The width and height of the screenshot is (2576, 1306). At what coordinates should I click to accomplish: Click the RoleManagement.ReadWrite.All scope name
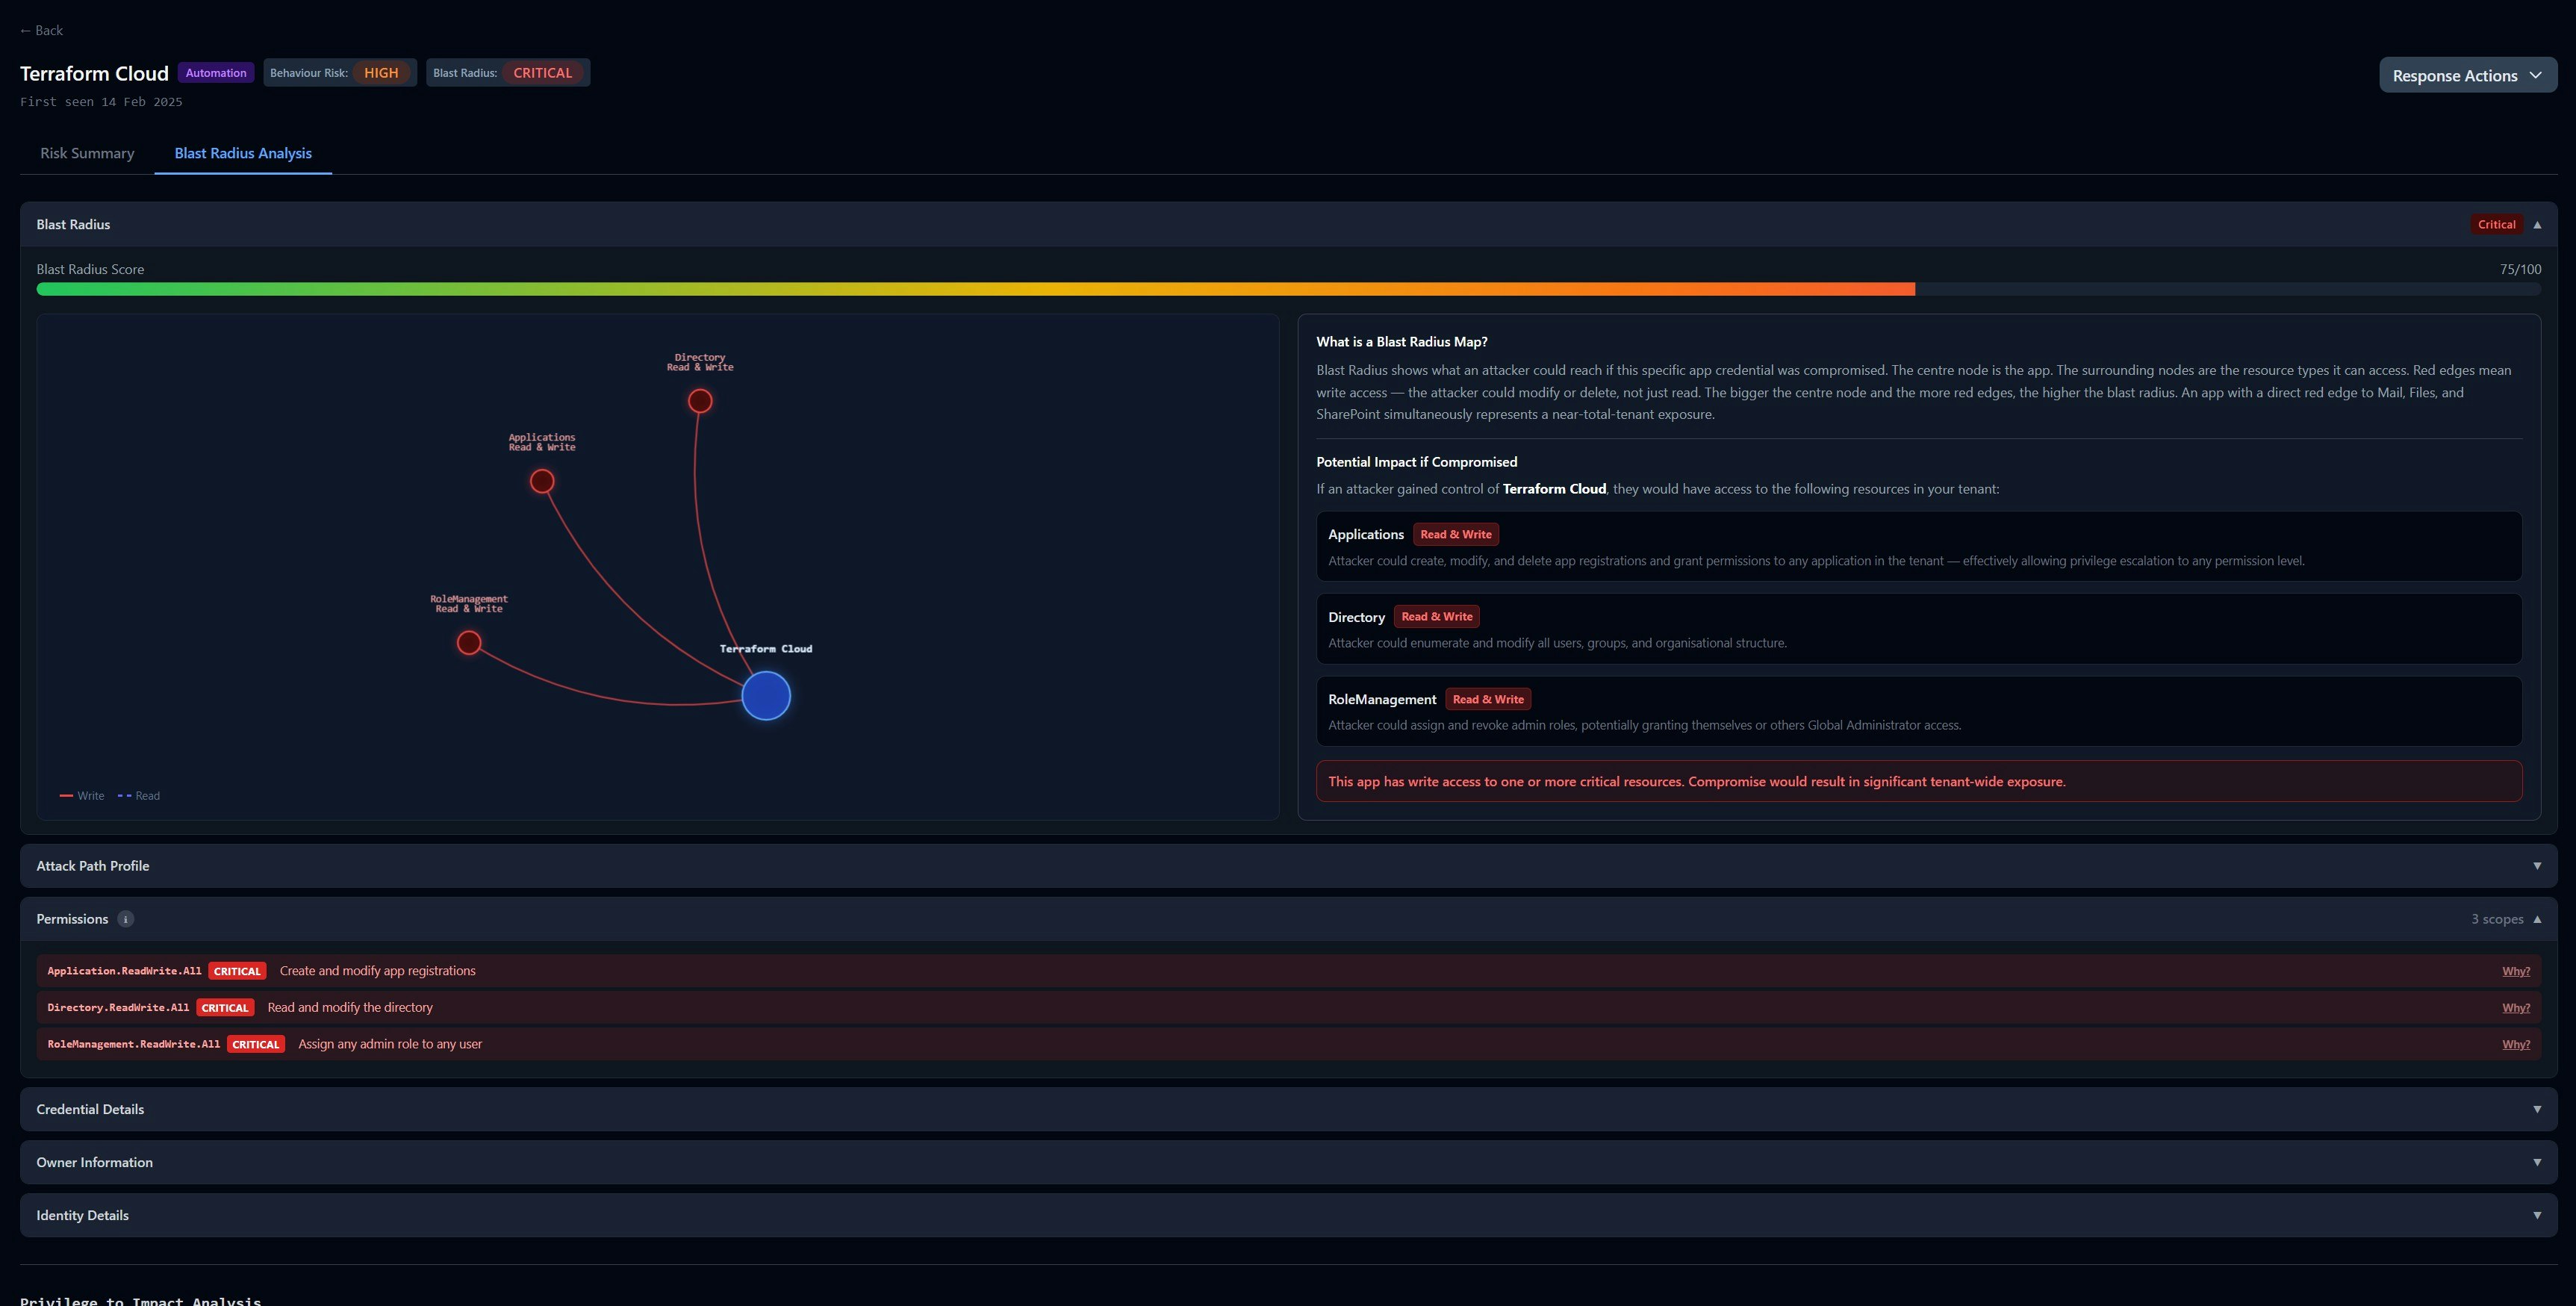click(133, 1044)
